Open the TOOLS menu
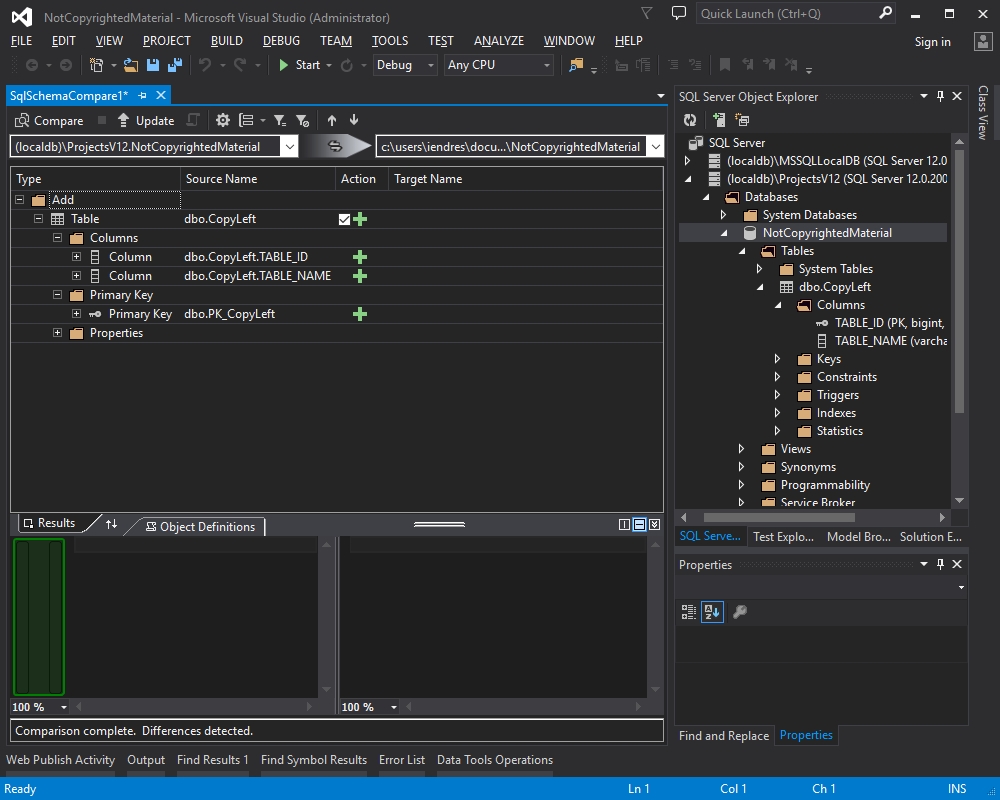 tap(390, 41)
